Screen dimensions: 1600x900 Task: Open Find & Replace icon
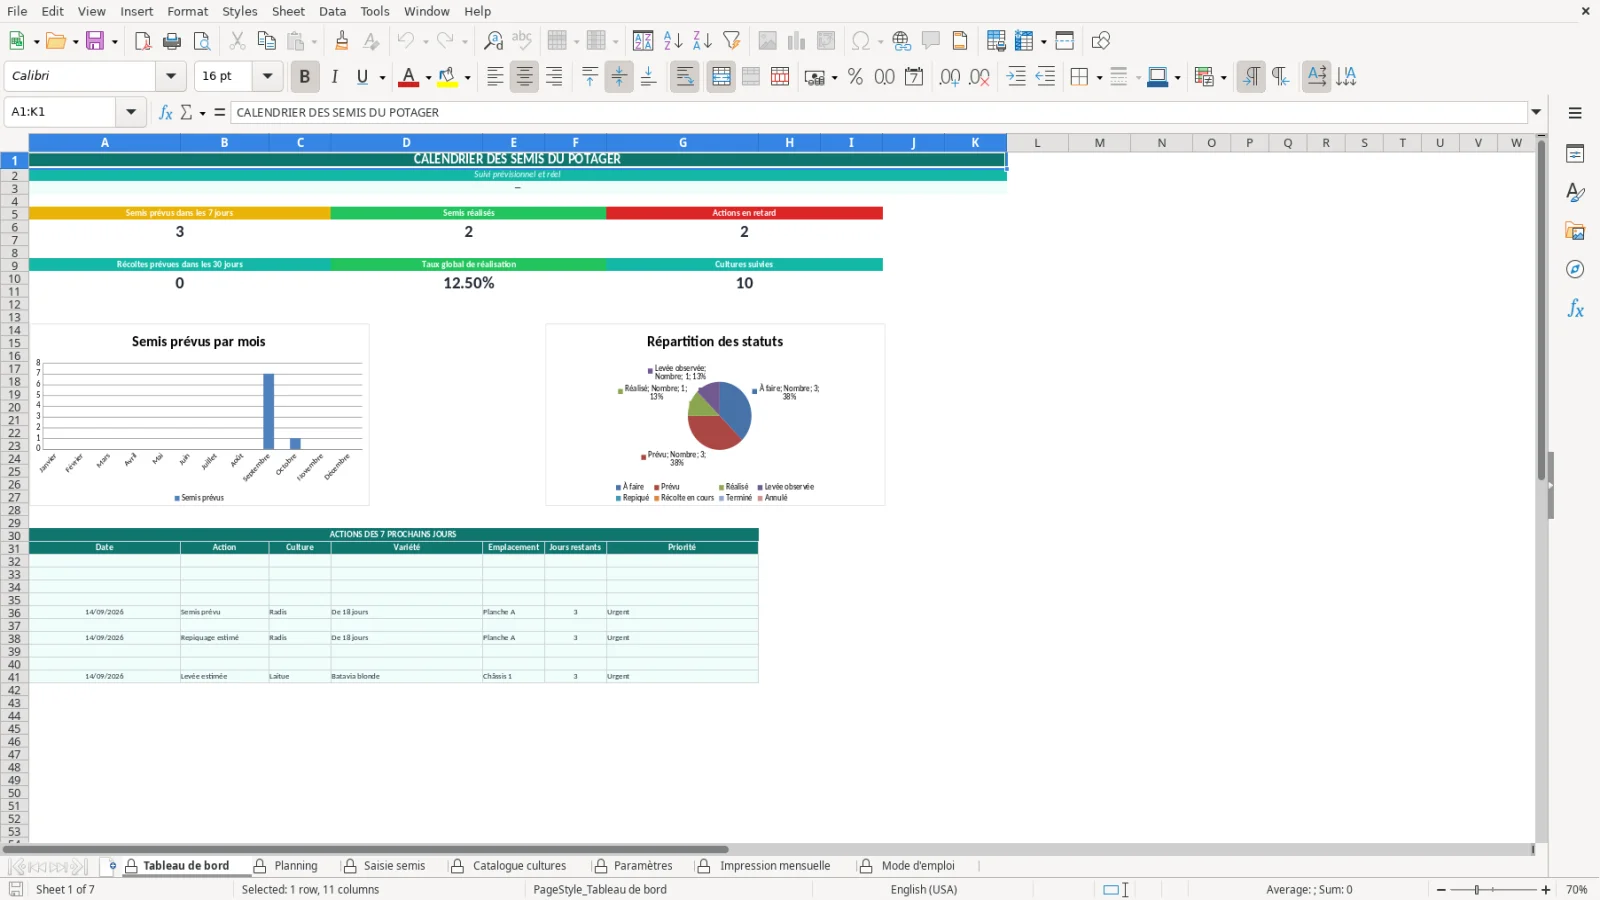click(493, 41)
